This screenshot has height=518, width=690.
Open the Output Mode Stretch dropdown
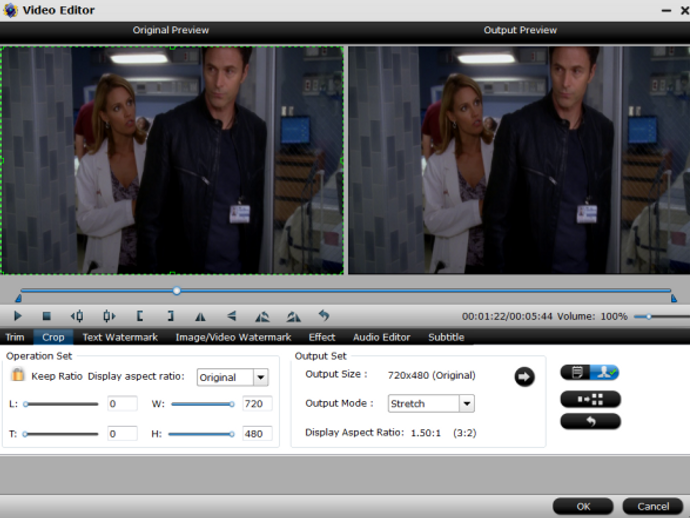(466, 404)
